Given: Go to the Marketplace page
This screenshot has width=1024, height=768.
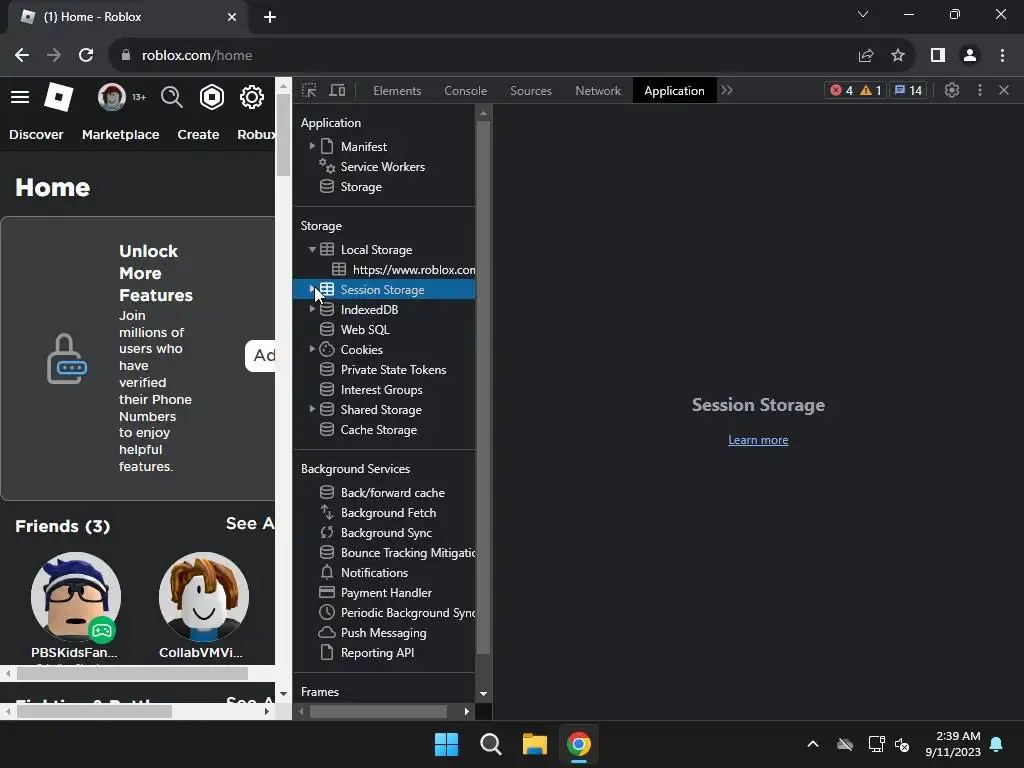Looking at the screenshot, I should (x=120, y=135).
